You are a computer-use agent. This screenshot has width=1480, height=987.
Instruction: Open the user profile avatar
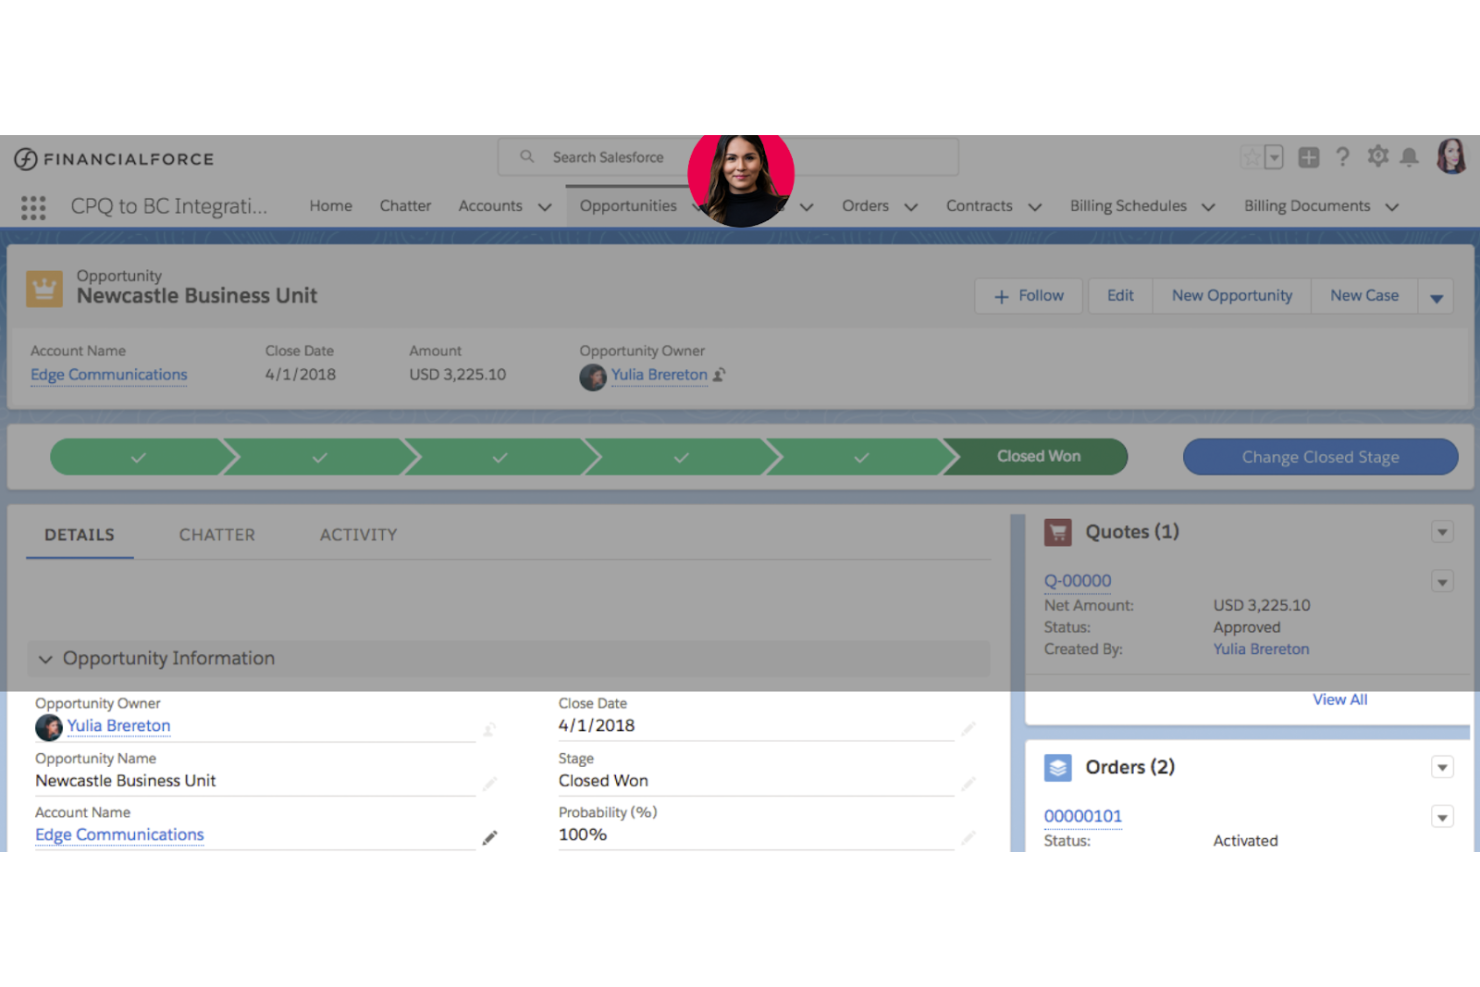(x=1451, y=156)
